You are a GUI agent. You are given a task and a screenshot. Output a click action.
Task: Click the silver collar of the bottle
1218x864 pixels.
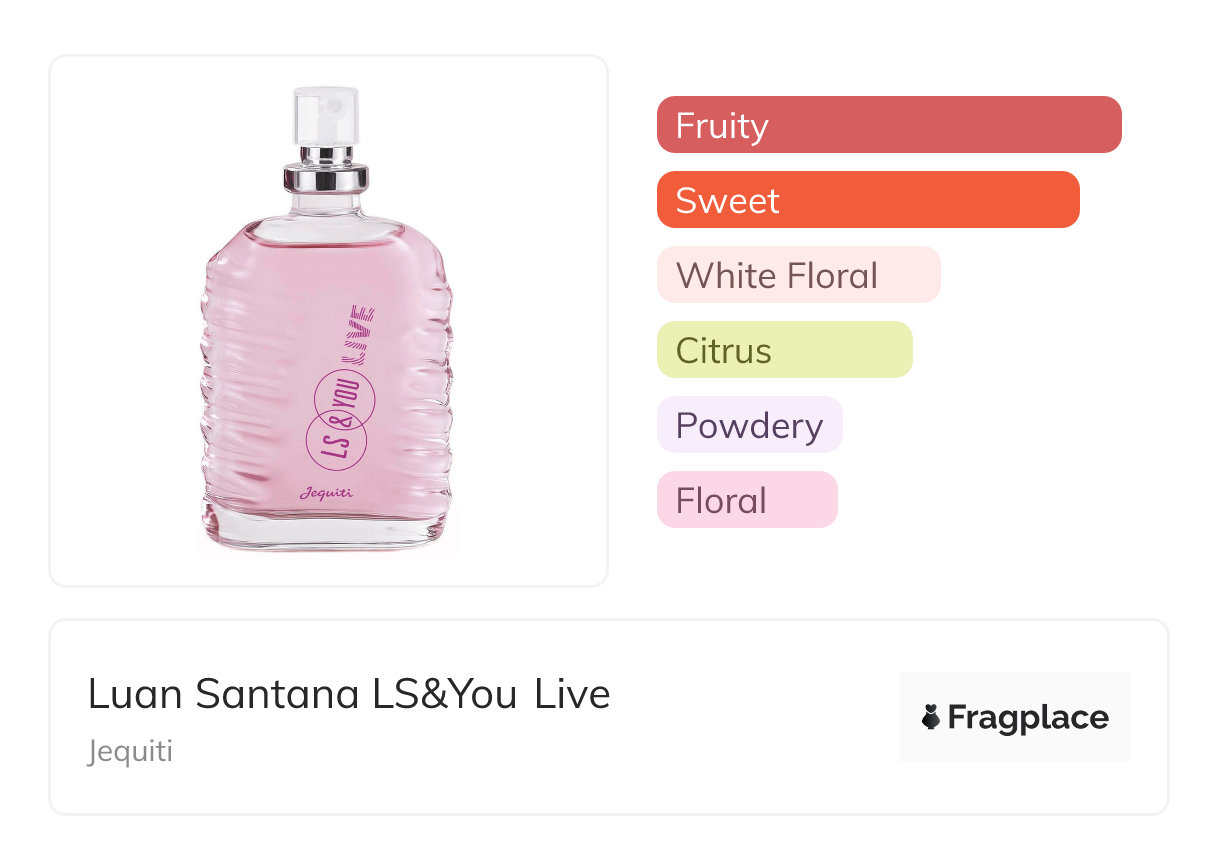click(326, 178)
